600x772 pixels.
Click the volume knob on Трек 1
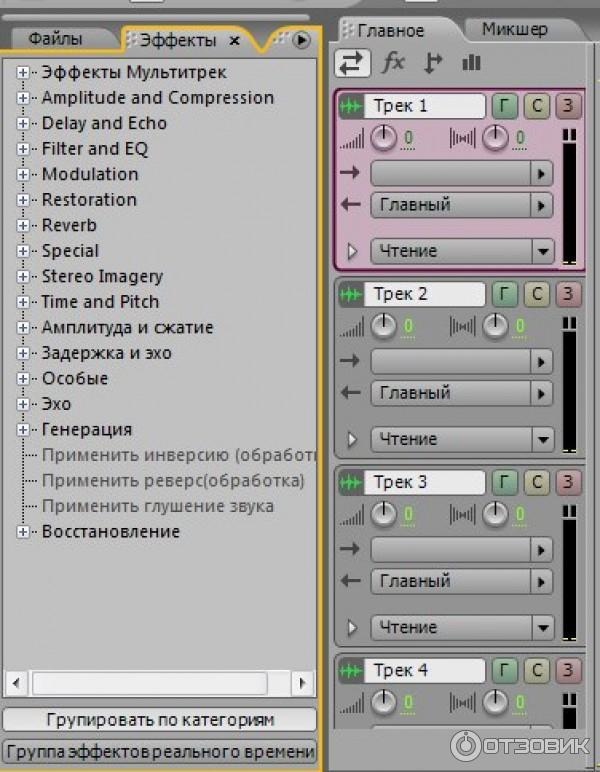(384, 138)
